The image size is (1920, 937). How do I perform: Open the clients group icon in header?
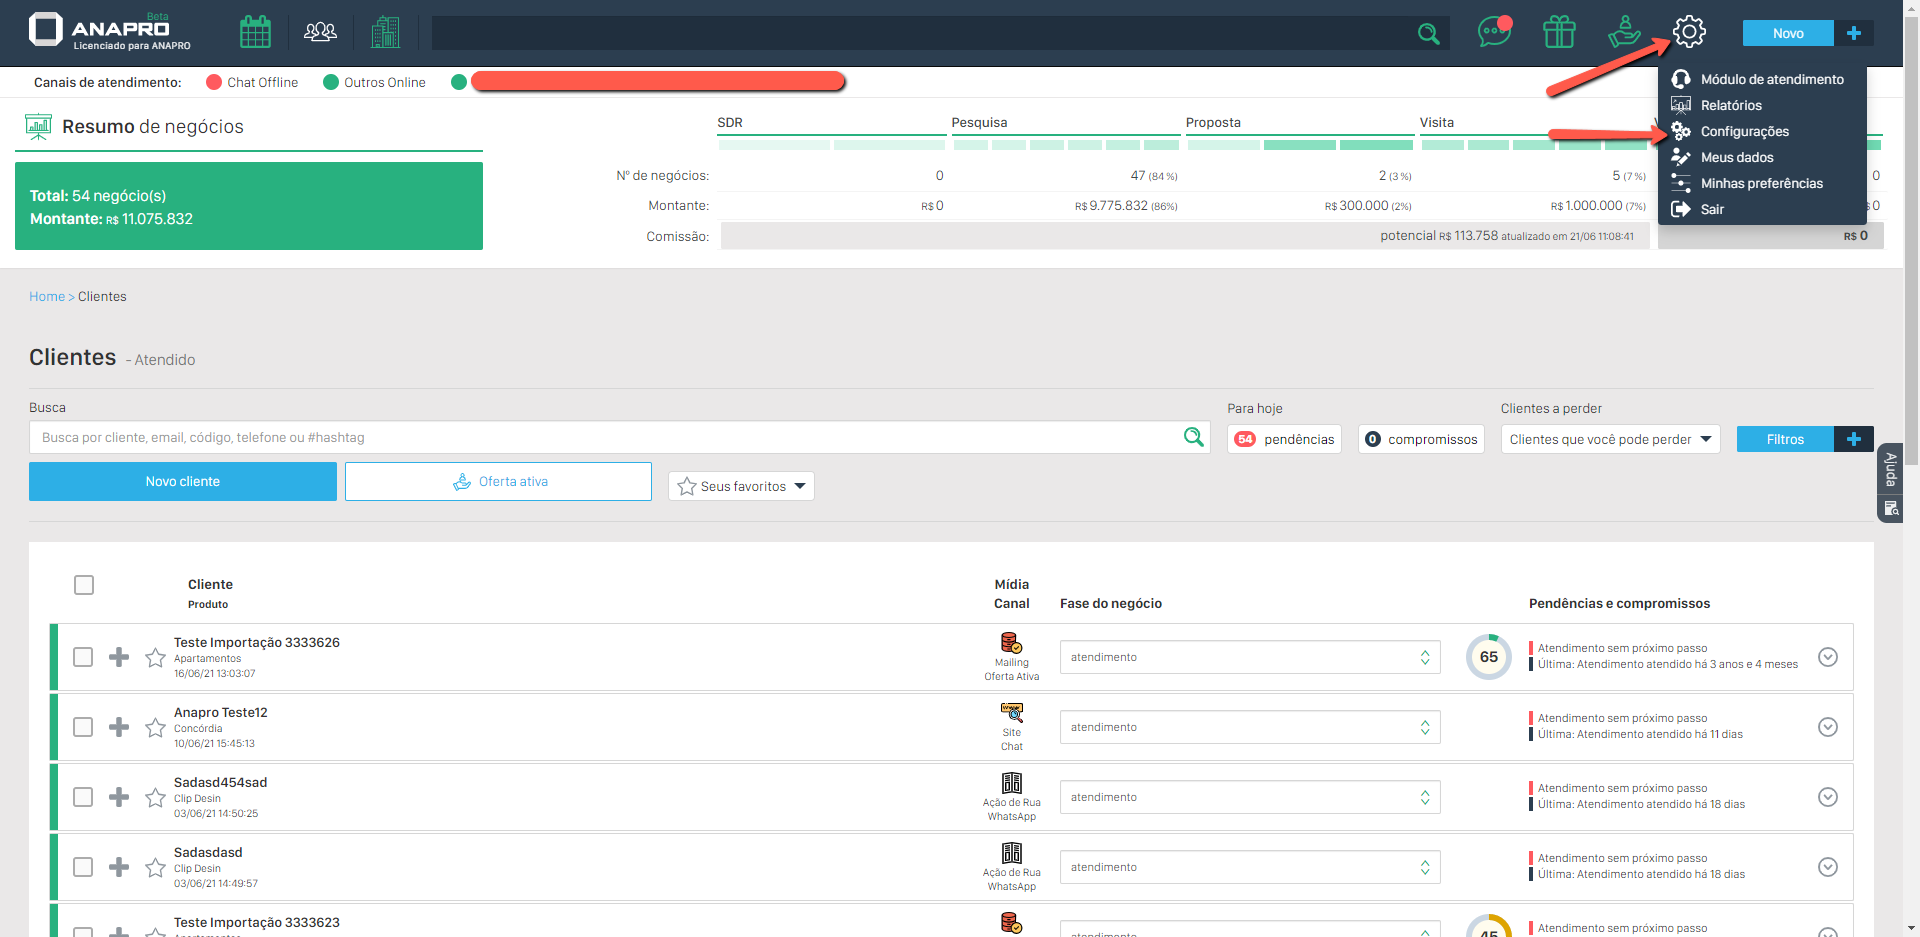click(x=320, y=32)
